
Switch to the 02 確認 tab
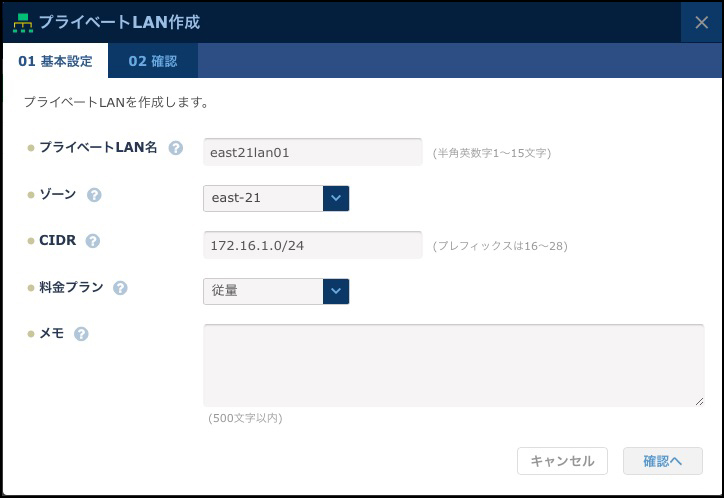click(153, 61)
